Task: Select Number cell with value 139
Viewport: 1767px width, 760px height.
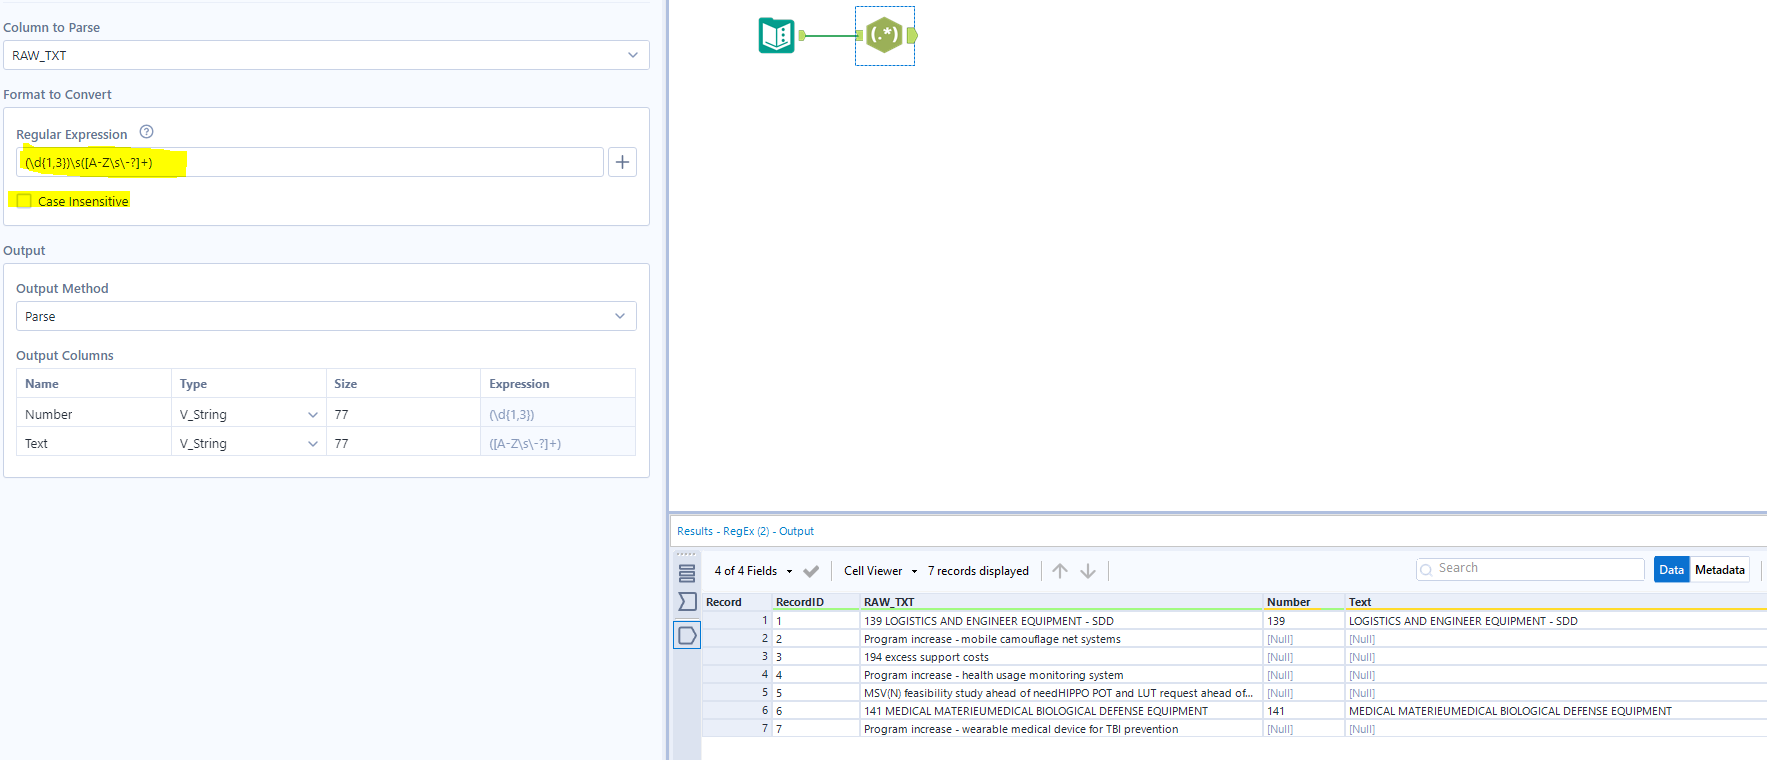Action: tap(1303, 621)
